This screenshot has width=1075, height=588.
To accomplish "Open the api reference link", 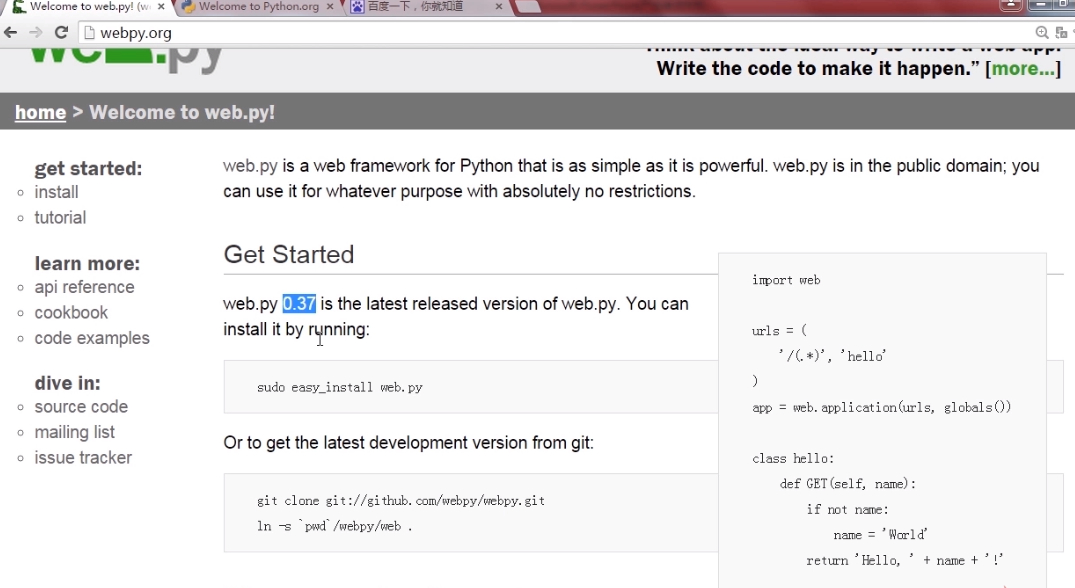I will [x=84, y=287].
